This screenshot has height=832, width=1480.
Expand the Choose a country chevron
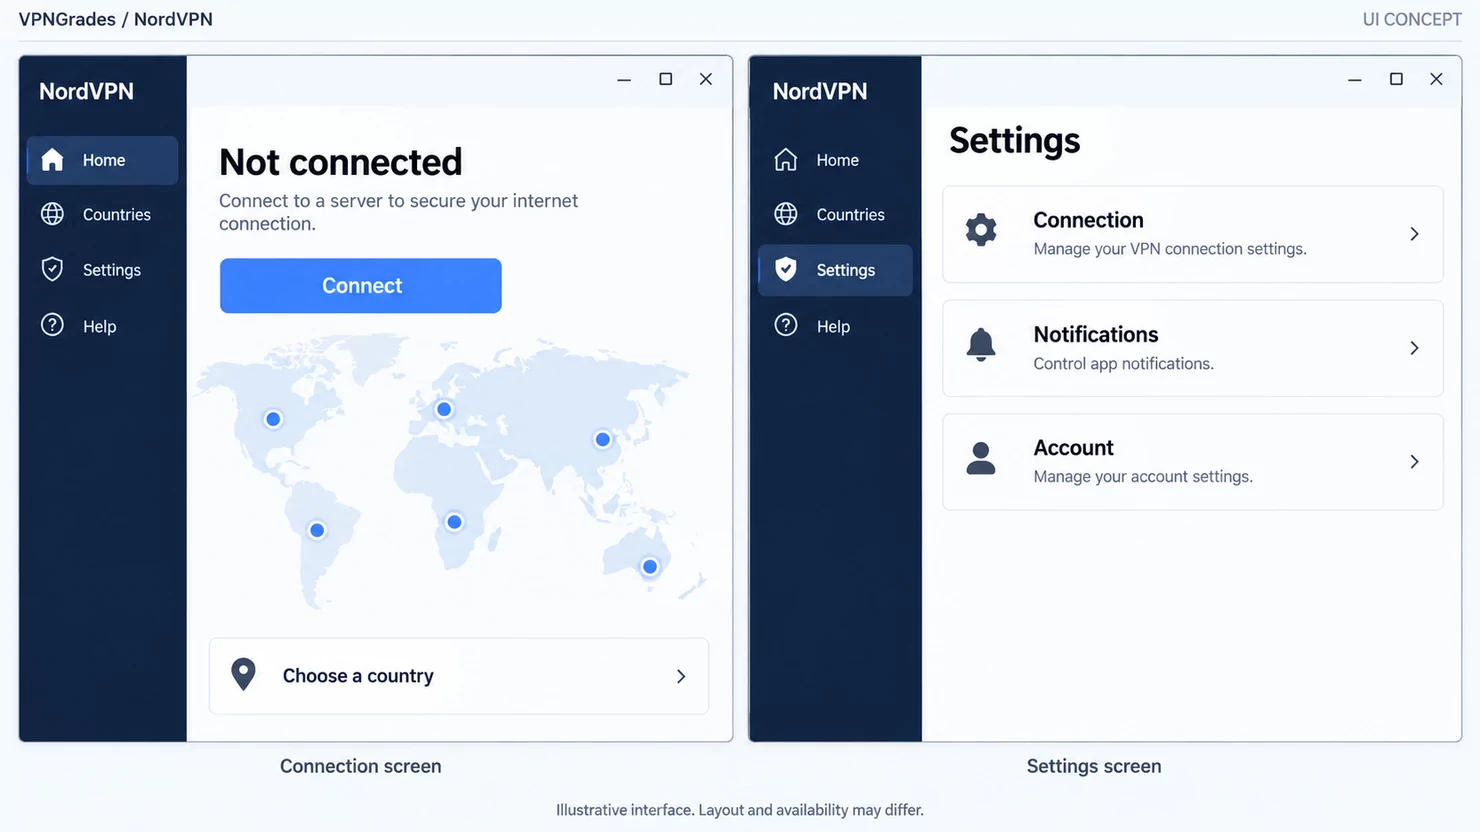coord(681,676)
